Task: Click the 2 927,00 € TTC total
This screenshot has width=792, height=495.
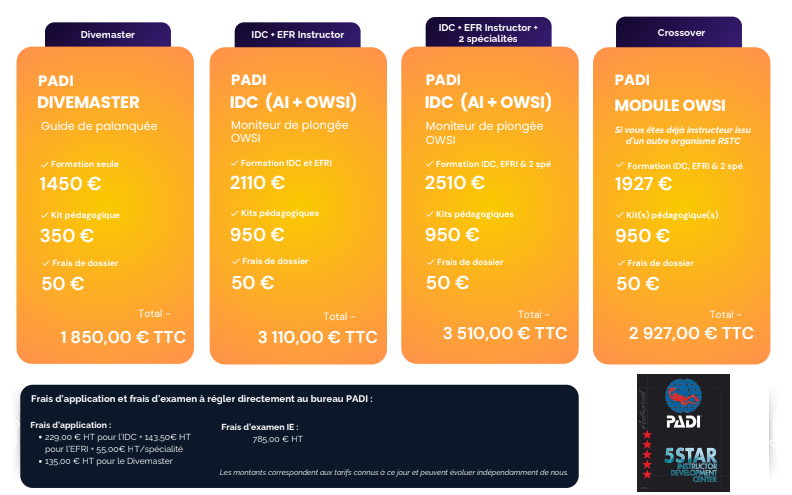Action: coord(691,333)
